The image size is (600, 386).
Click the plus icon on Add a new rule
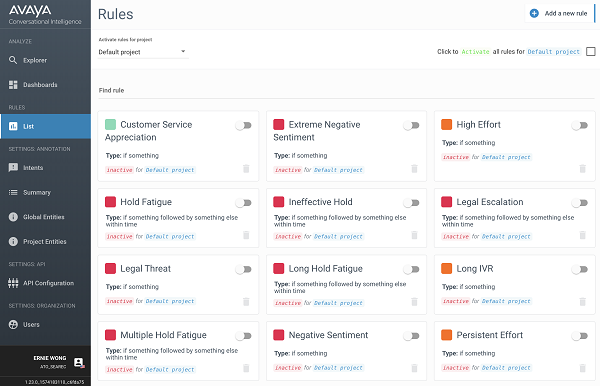tap(534, 13)
